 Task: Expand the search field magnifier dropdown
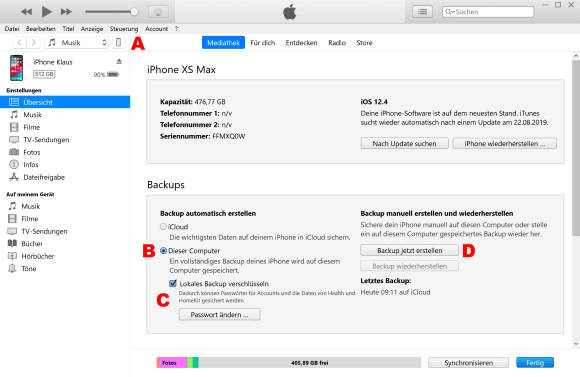pos(449,12)
